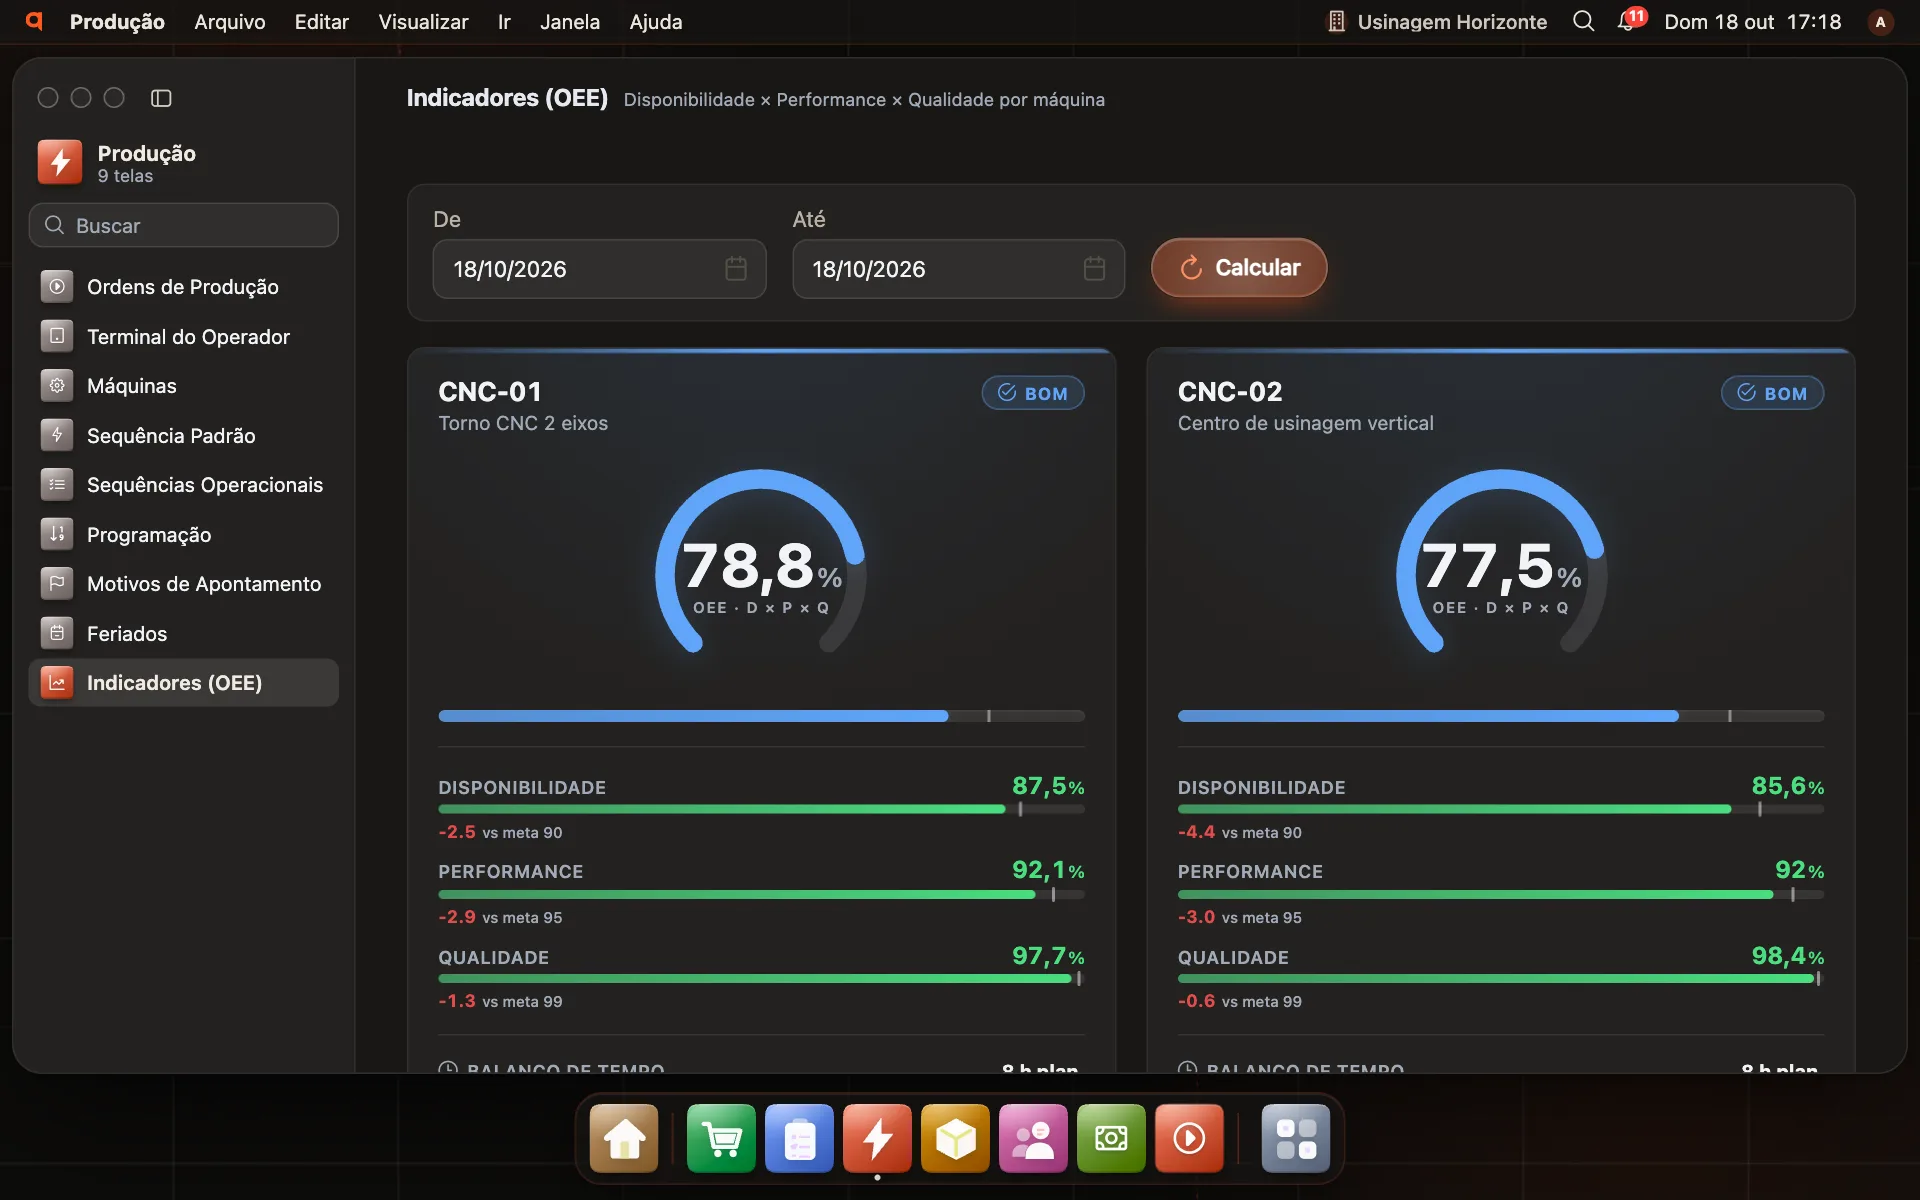Screen dimensions: 1920x1200
Task: Click the Indicadores (OEE) page heading
Action: tap(507, 98)
